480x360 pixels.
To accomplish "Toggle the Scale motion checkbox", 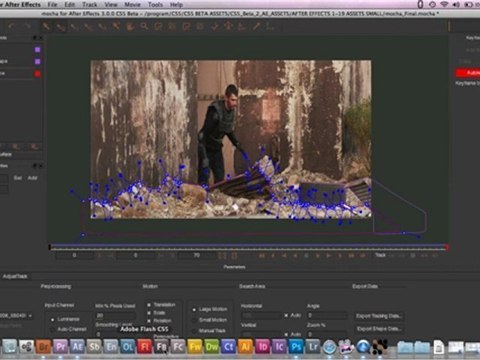I will (x=149, y=313).
